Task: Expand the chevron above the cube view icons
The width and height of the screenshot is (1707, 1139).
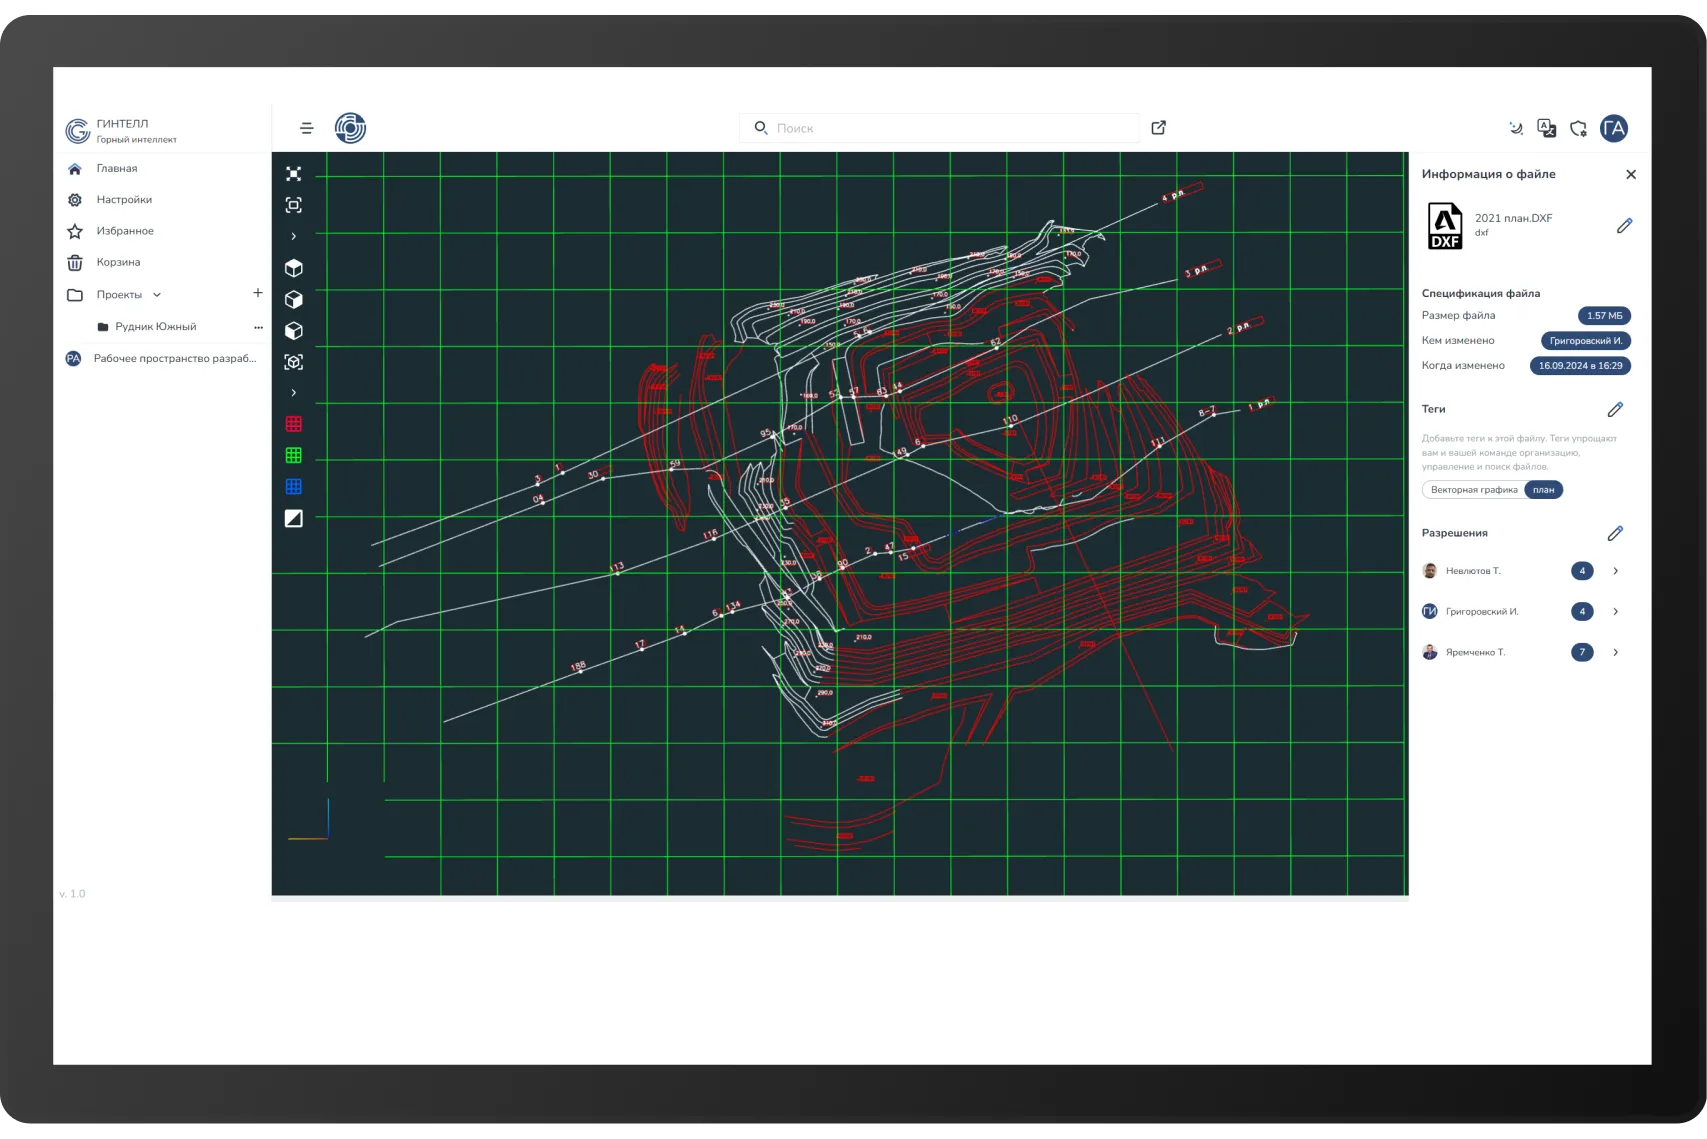Action: tap(293, 237)
